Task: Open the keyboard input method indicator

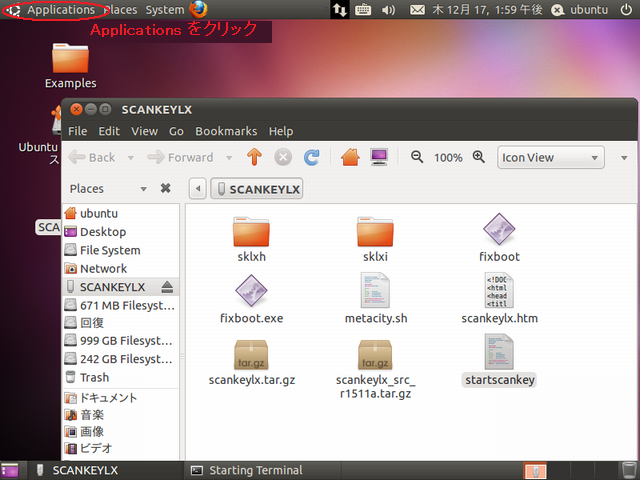Action: tap(363, 9)
